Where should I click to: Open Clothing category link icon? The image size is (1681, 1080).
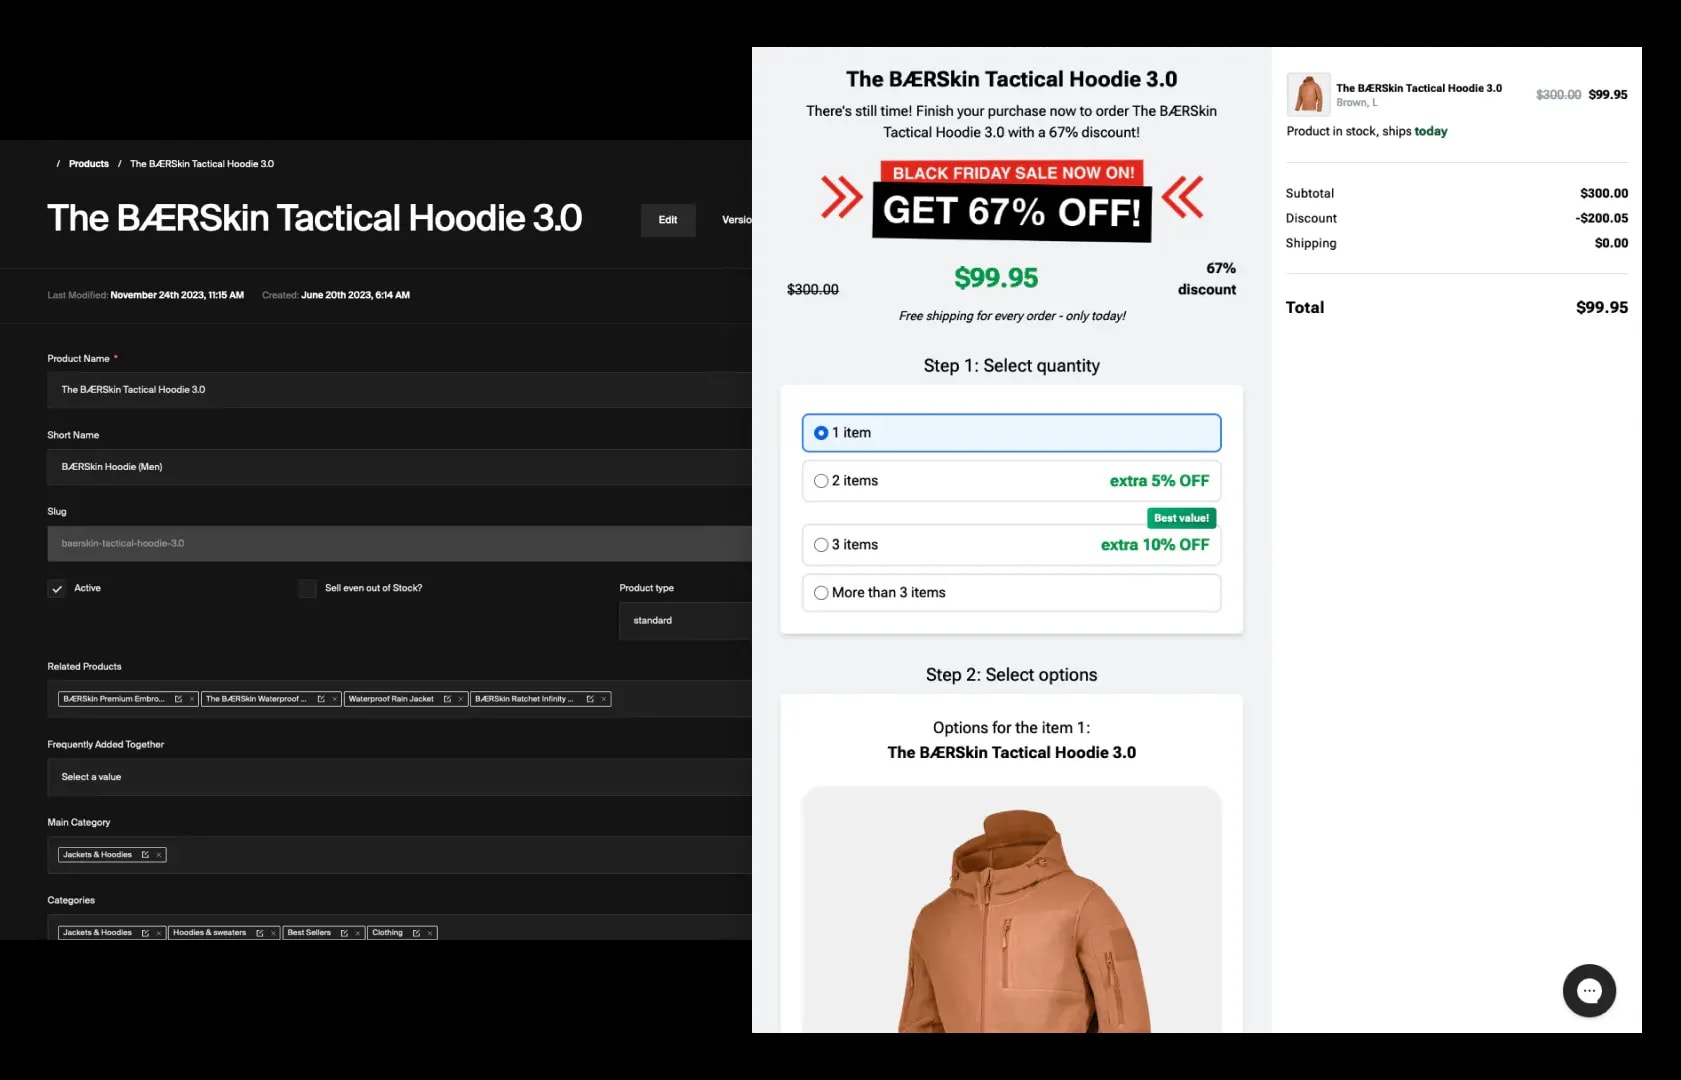tap(416, 933)
